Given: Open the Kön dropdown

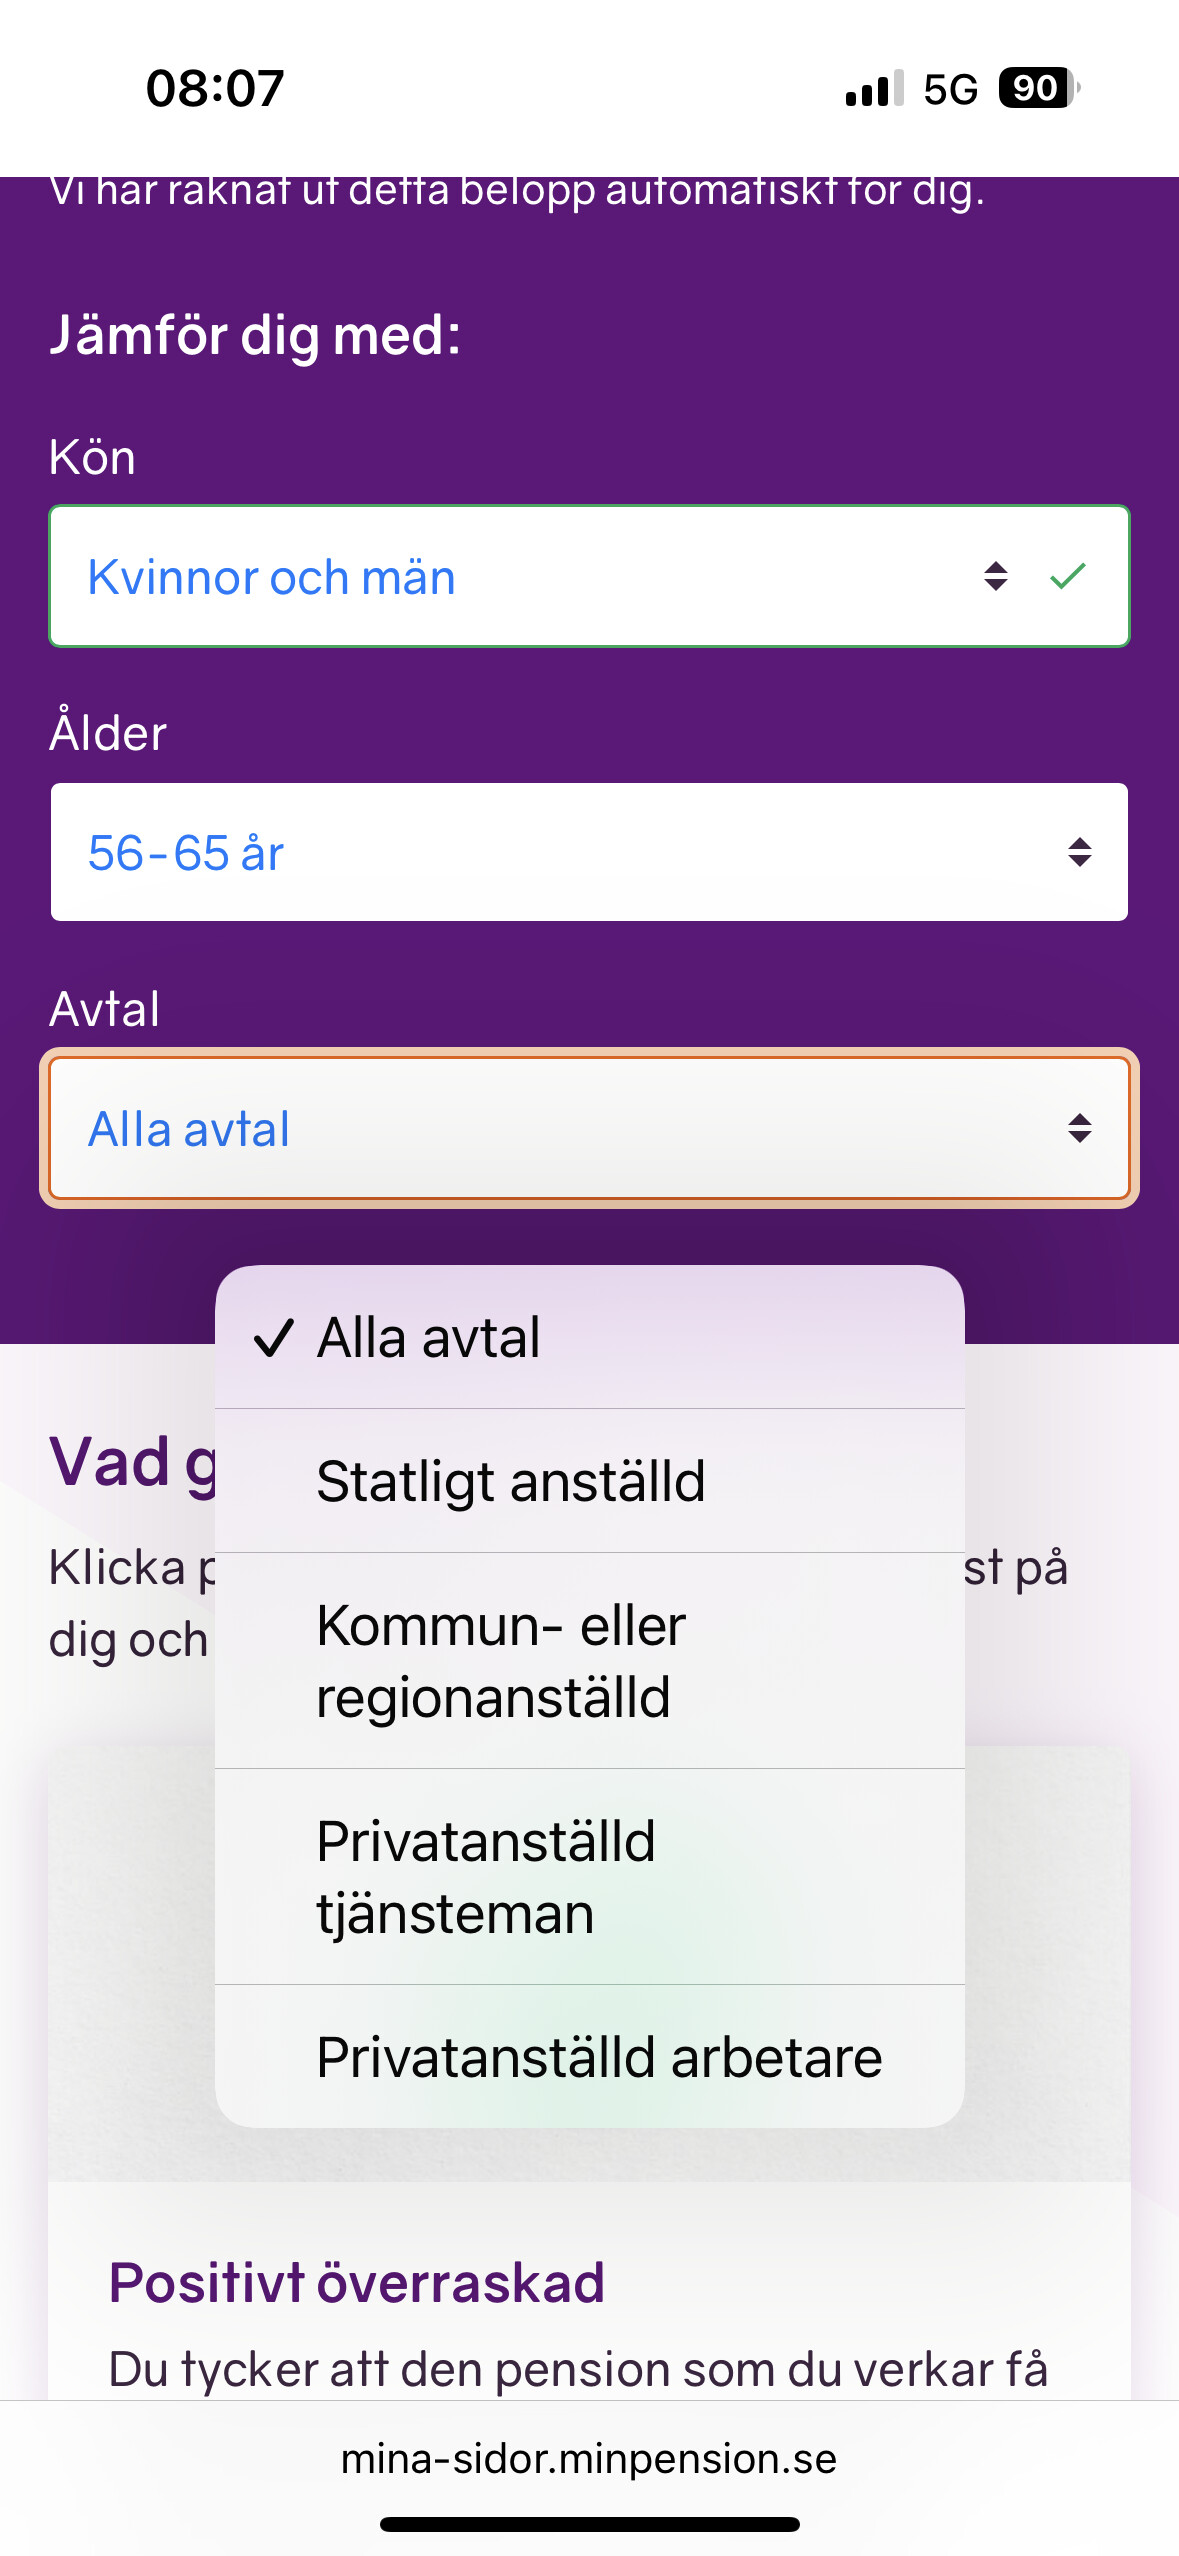Looking at the screenshot, I should point(589,576).
